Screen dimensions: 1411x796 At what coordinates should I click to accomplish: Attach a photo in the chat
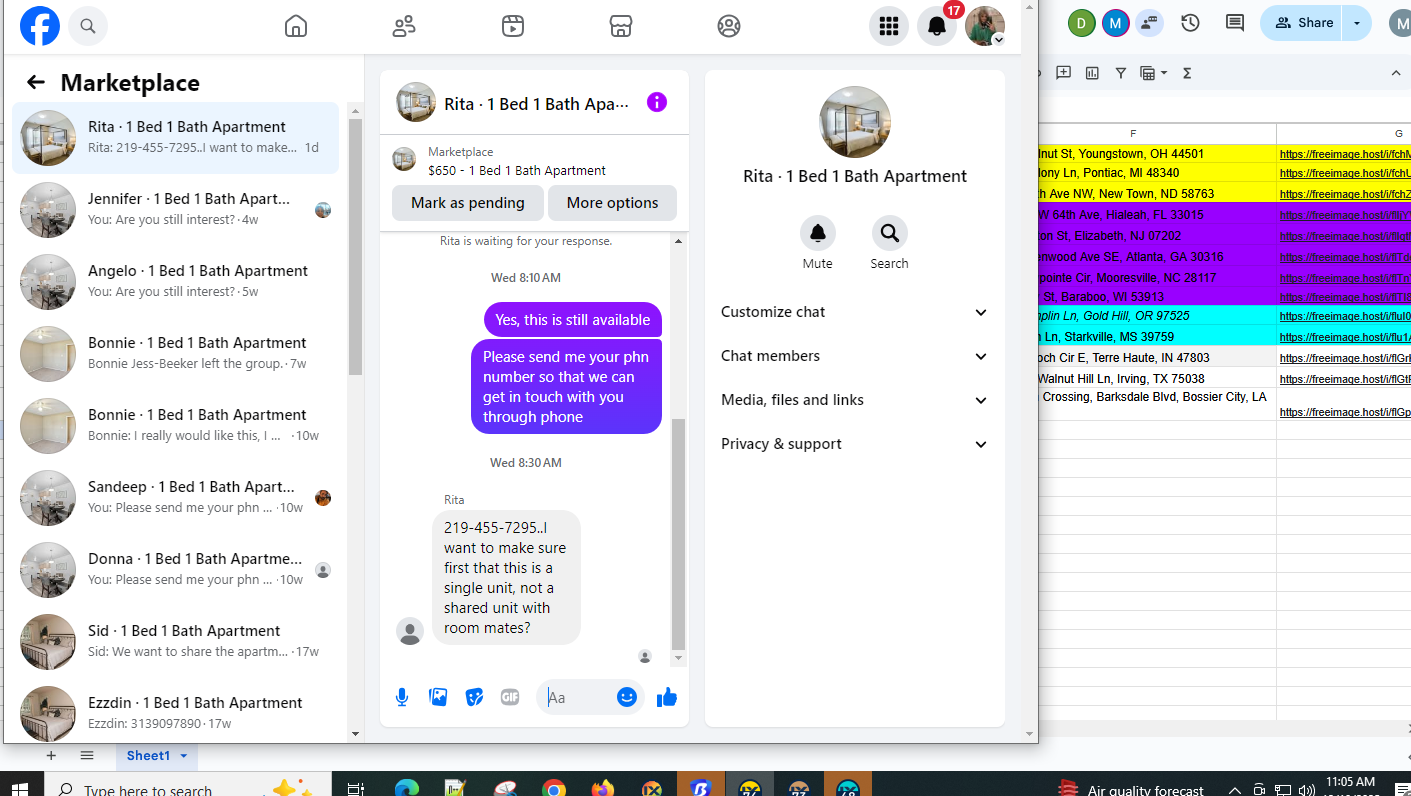pos(438,697)
